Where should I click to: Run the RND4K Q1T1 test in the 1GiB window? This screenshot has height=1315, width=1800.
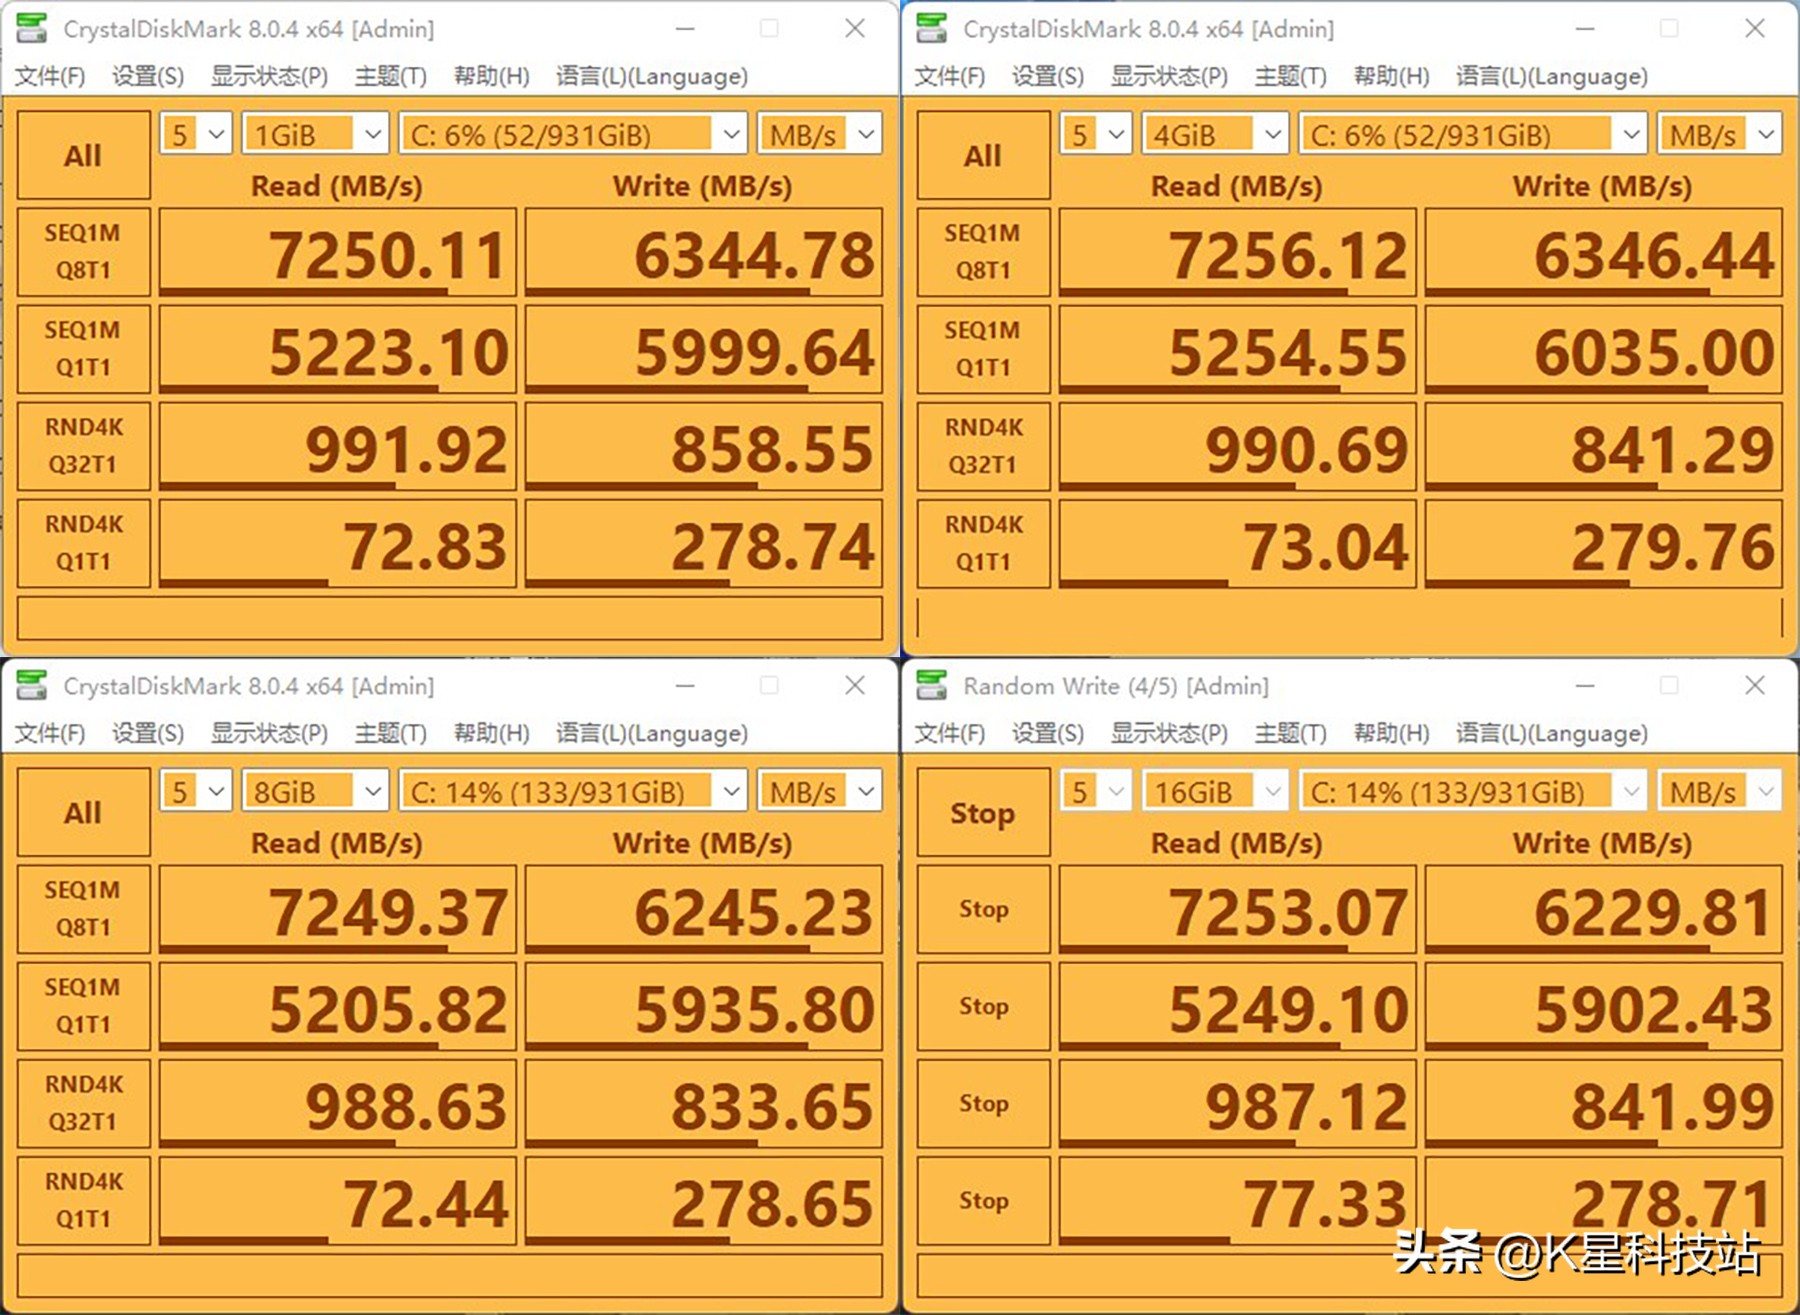point(83,543)
